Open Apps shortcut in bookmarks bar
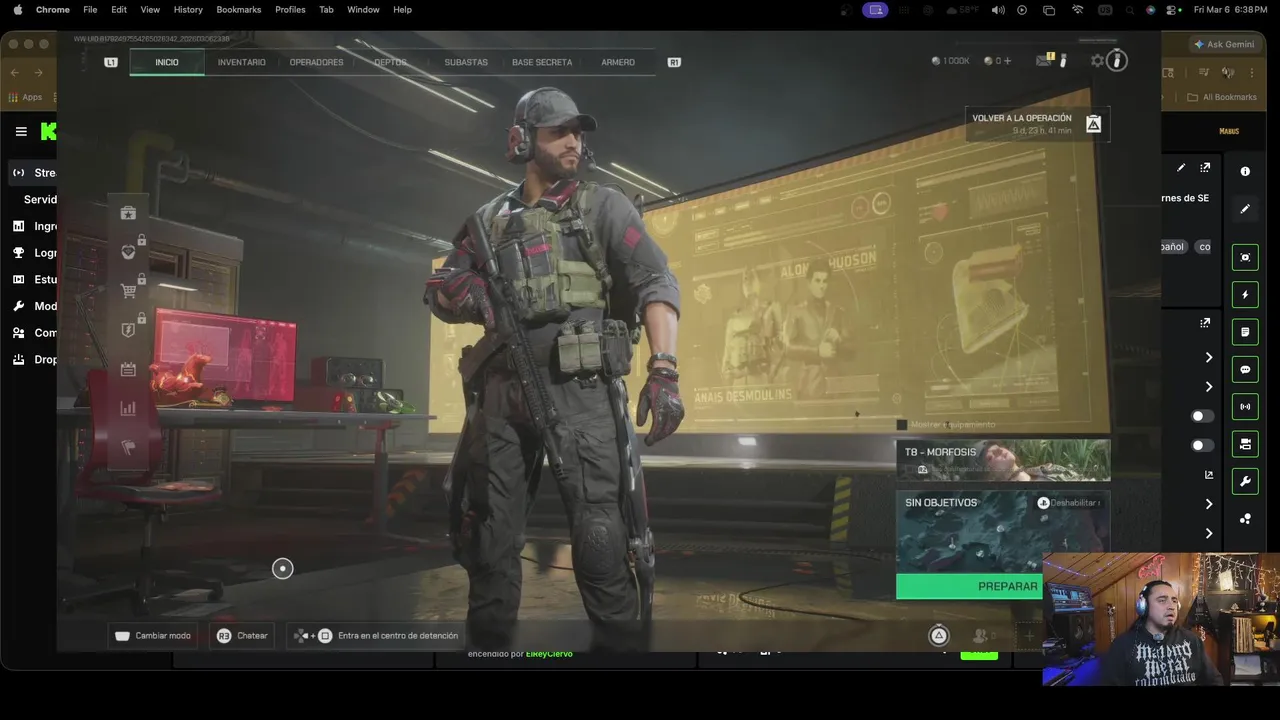The width and height of the screenshot is (1280, 720). [x=25, y=97]
